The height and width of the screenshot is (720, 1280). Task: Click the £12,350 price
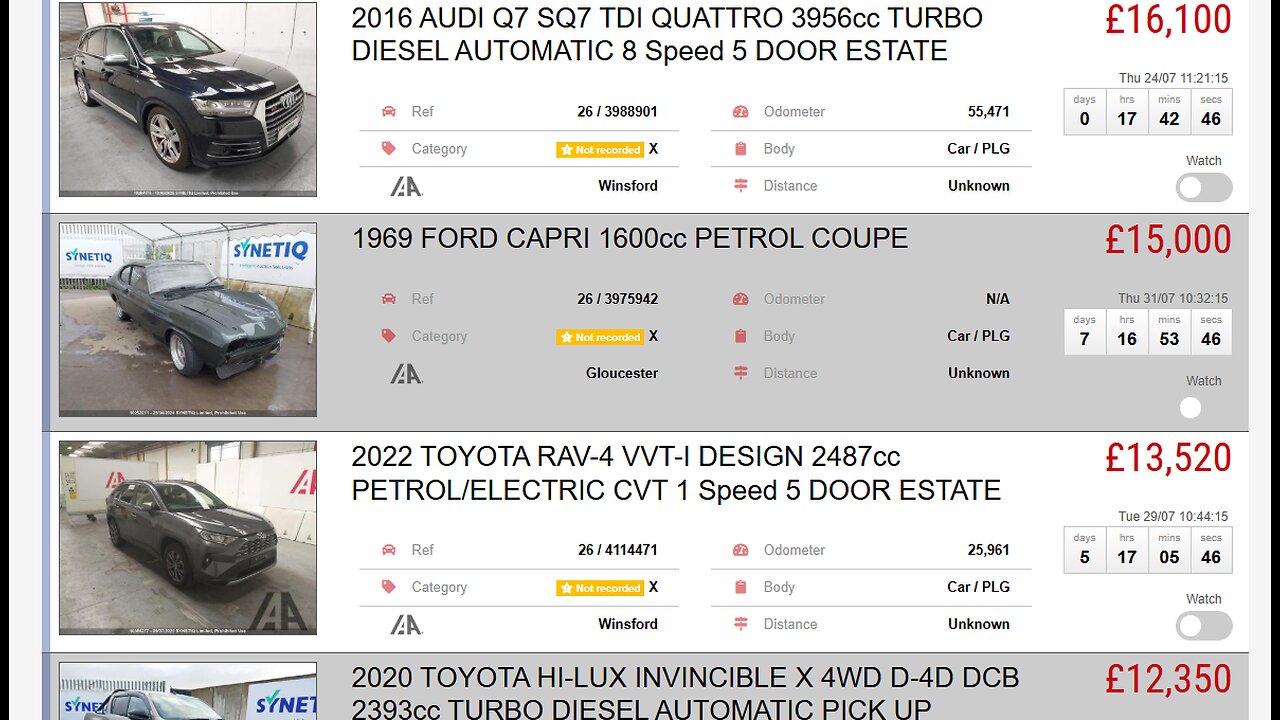tap(1168, 679)
